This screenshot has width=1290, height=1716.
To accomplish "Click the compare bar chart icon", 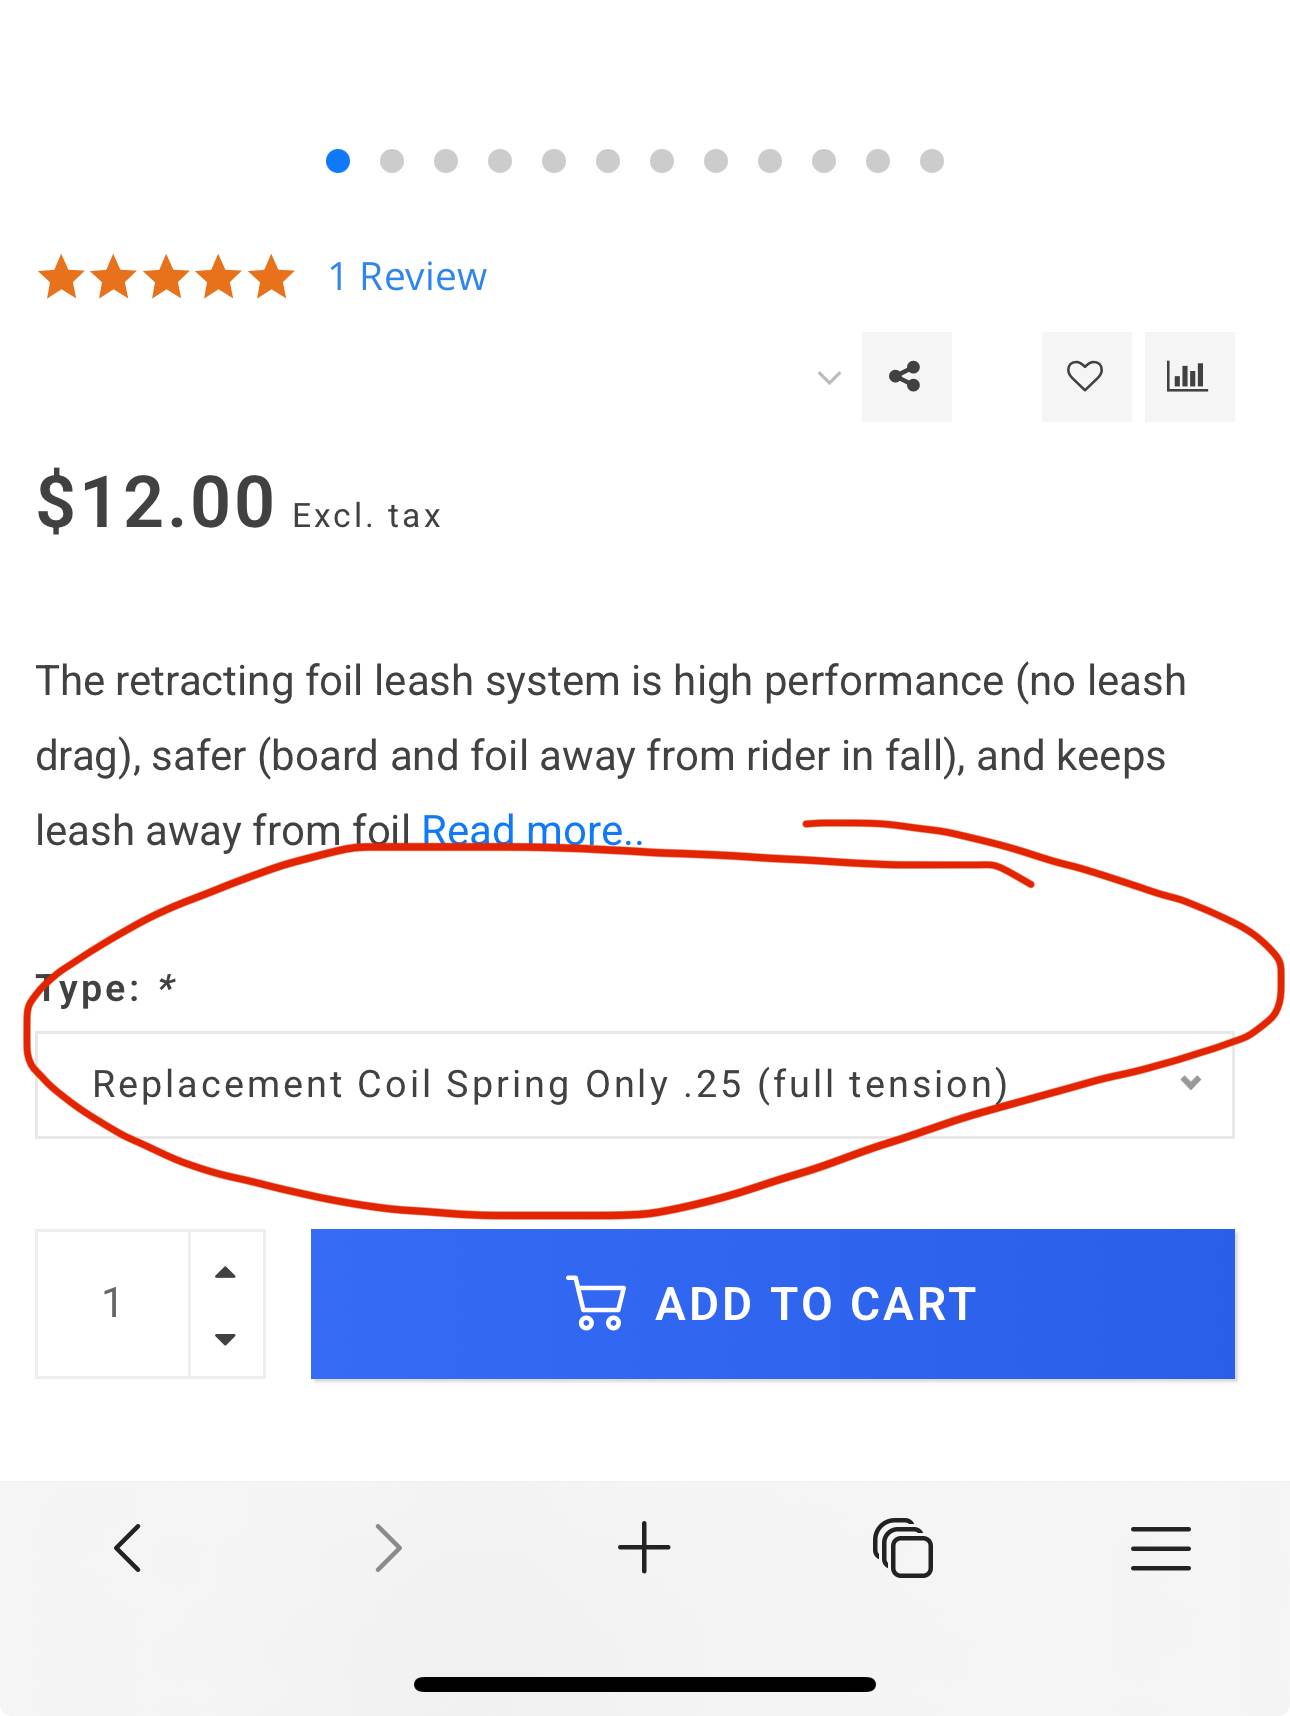I will click(x=1188, y=377).
